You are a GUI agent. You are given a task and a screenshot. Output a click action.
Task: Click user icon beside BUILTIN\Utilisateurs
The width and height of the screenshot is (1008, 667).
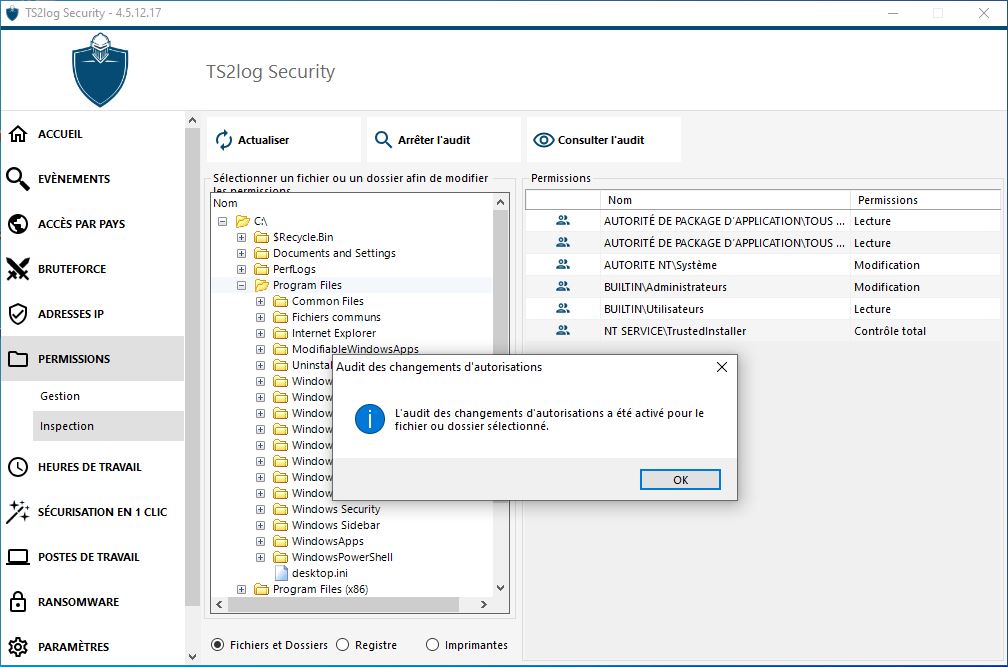click(562, 308)
